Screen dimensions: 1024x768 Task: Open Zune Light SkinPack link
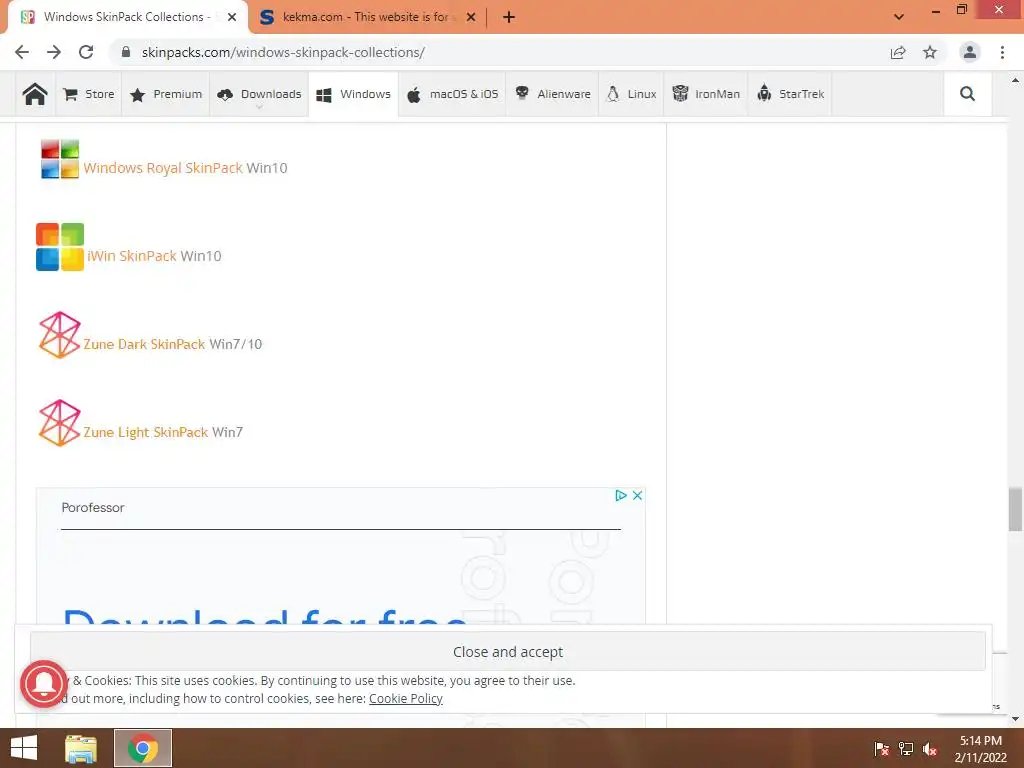(146, 432)
